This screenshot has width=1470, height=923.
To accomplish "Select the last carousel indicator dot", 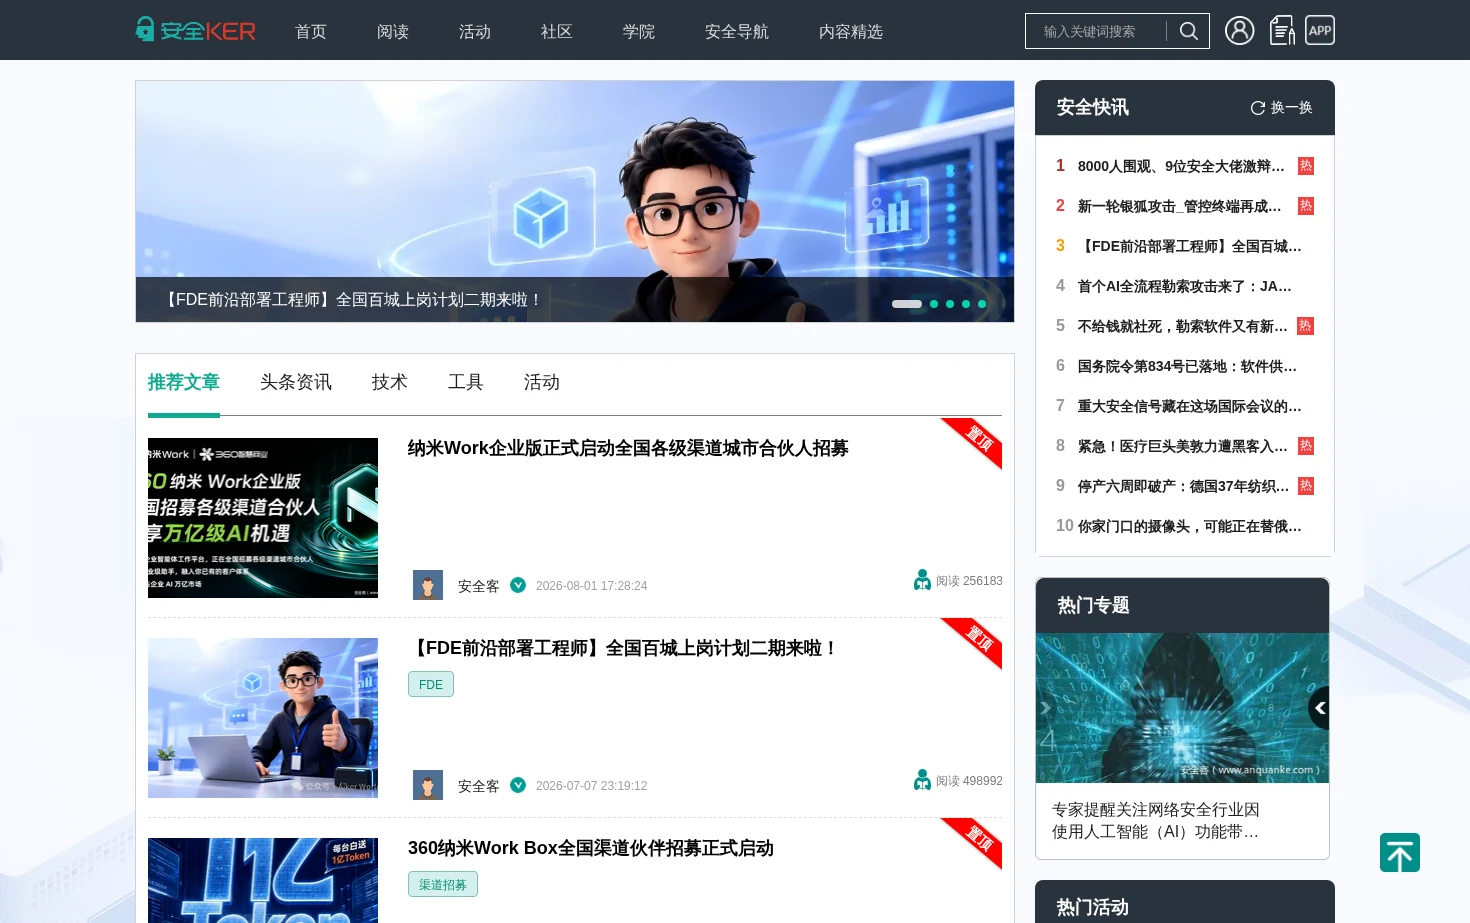I will pos(982,304).
